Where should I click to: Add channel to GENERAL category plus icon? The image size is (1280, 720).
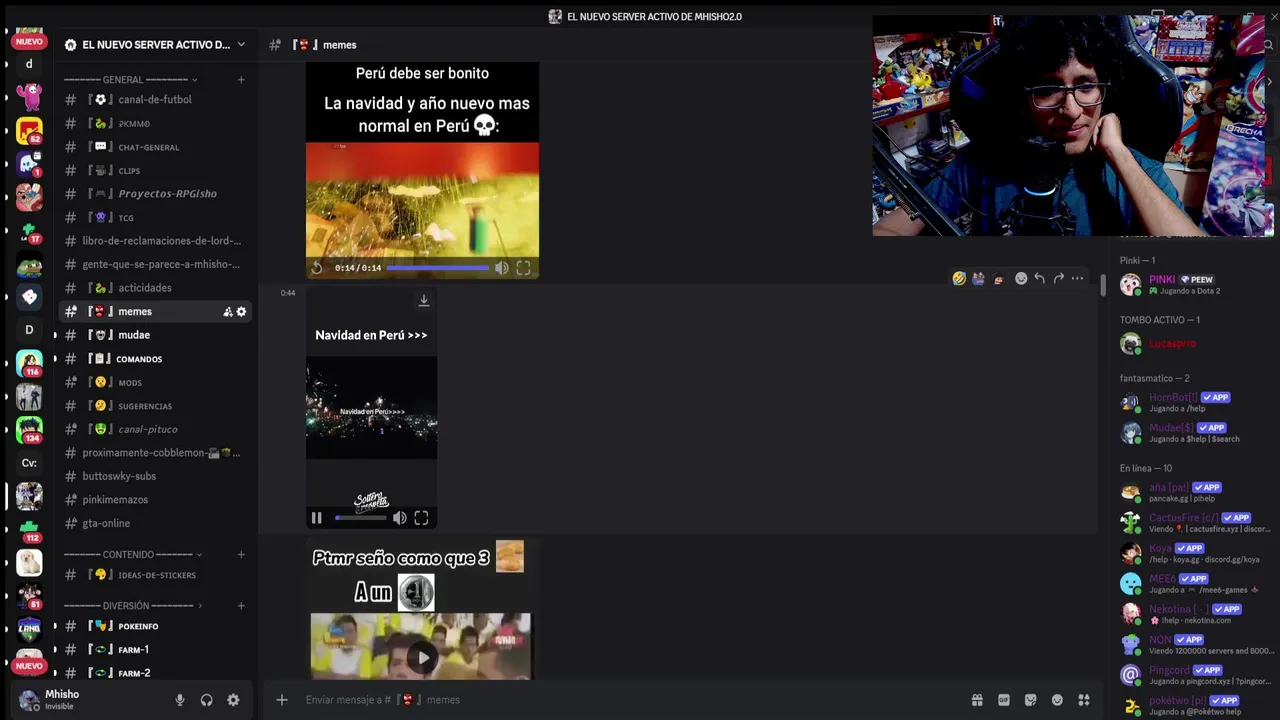coord(241,80)
